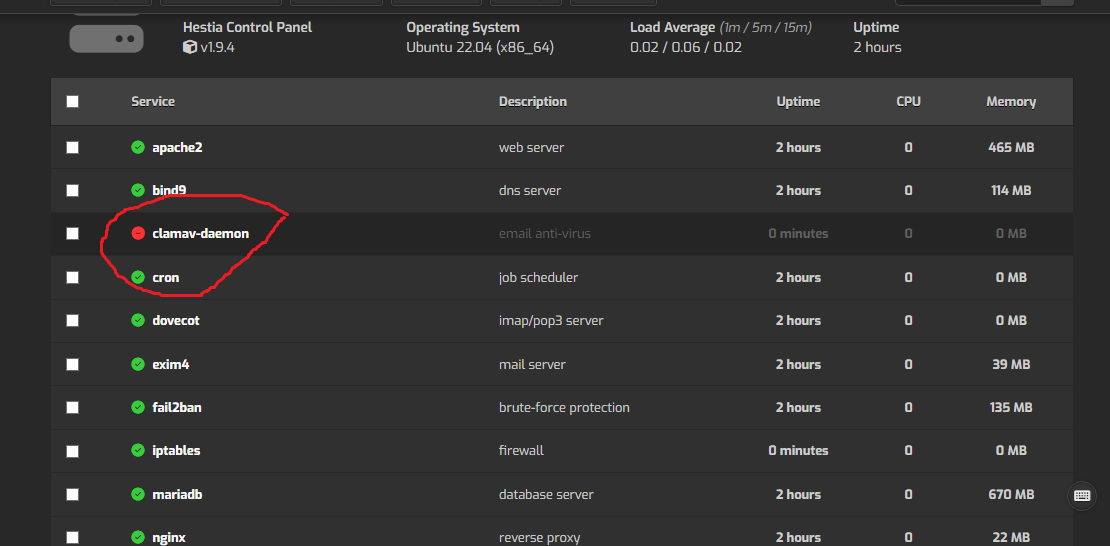Screen dimensions: 1110x546
Task: Click the server icon beside Hestia Control Panel
Action: (x=106, y=38)
